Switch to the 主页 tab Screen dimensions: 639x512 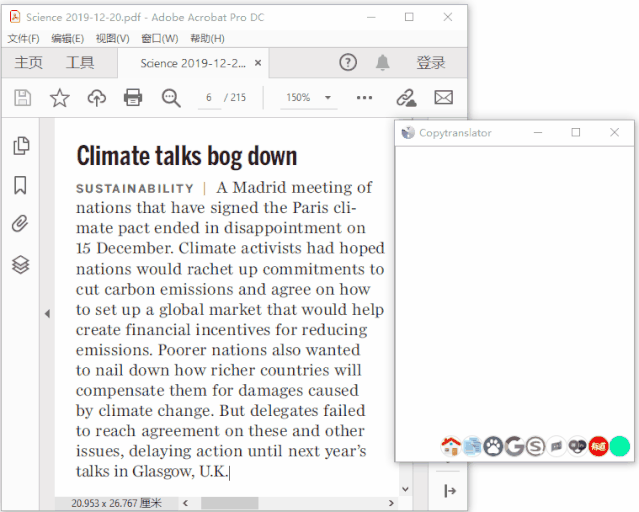pos(29,63)
